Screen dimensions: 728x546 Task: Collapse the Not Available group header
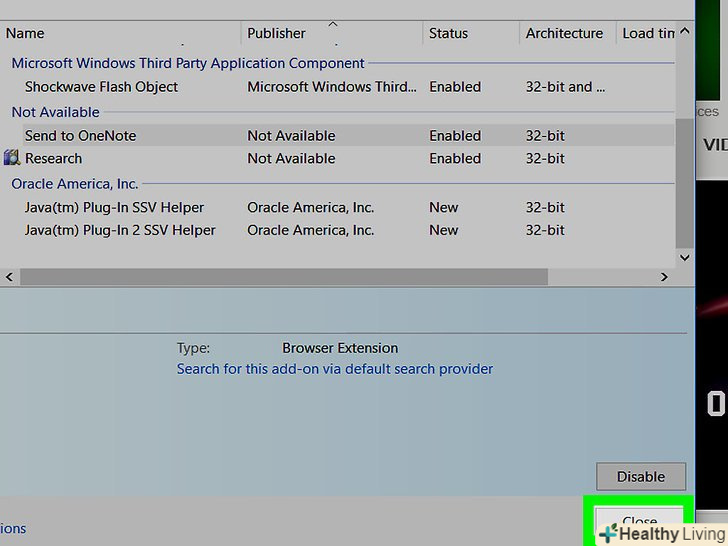[55, 112]
